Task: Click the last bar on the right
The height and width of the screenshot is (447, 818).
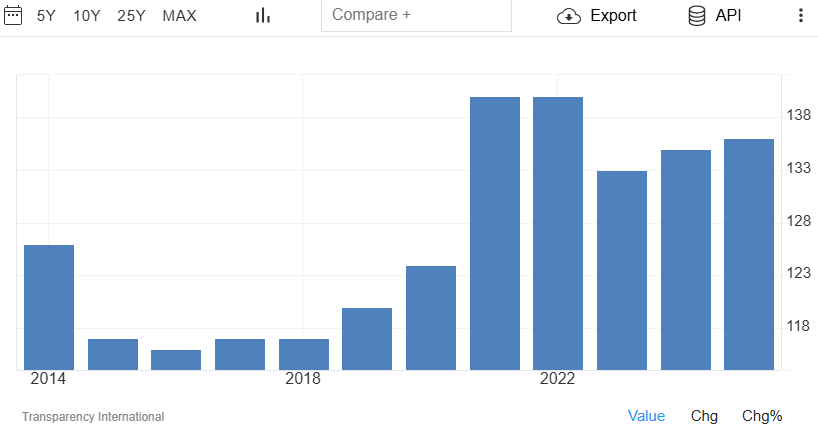Action: [x=749, y=255]
